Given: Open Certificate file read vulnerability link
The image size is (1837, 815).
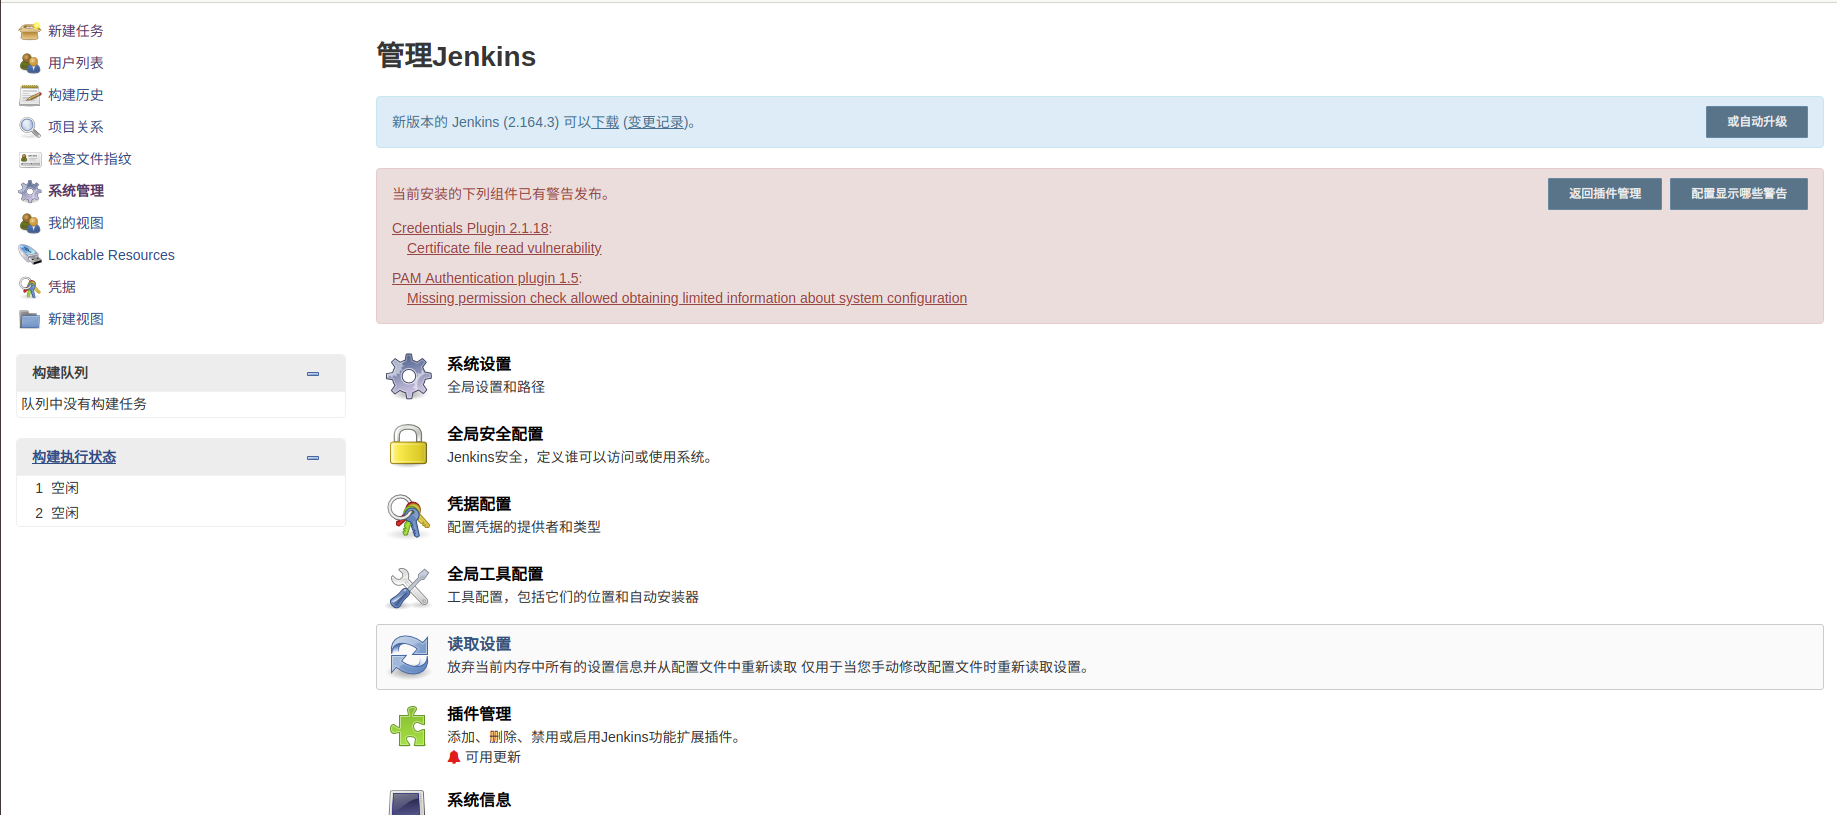Looking at the screenshot, I should click(504, 248).
